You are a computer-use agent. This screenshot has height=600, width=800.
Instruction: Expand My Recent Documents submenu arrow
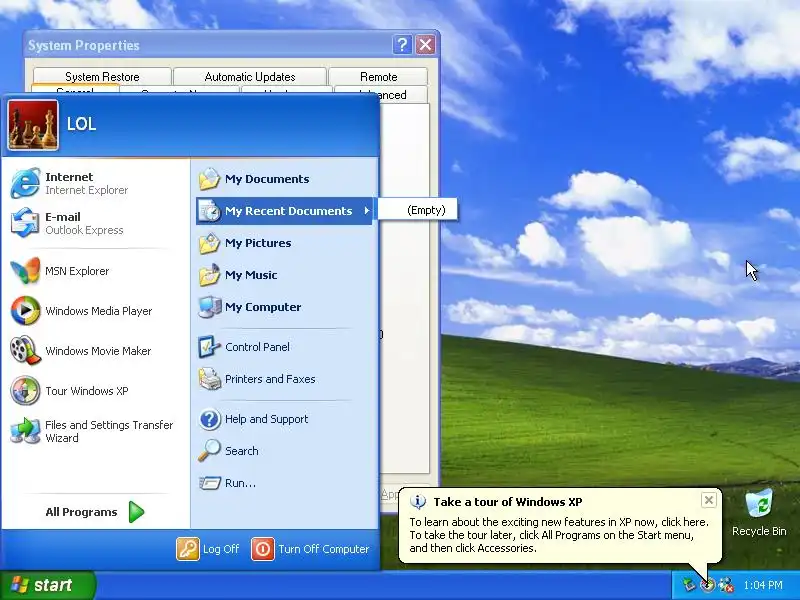(x=366, y=211)
